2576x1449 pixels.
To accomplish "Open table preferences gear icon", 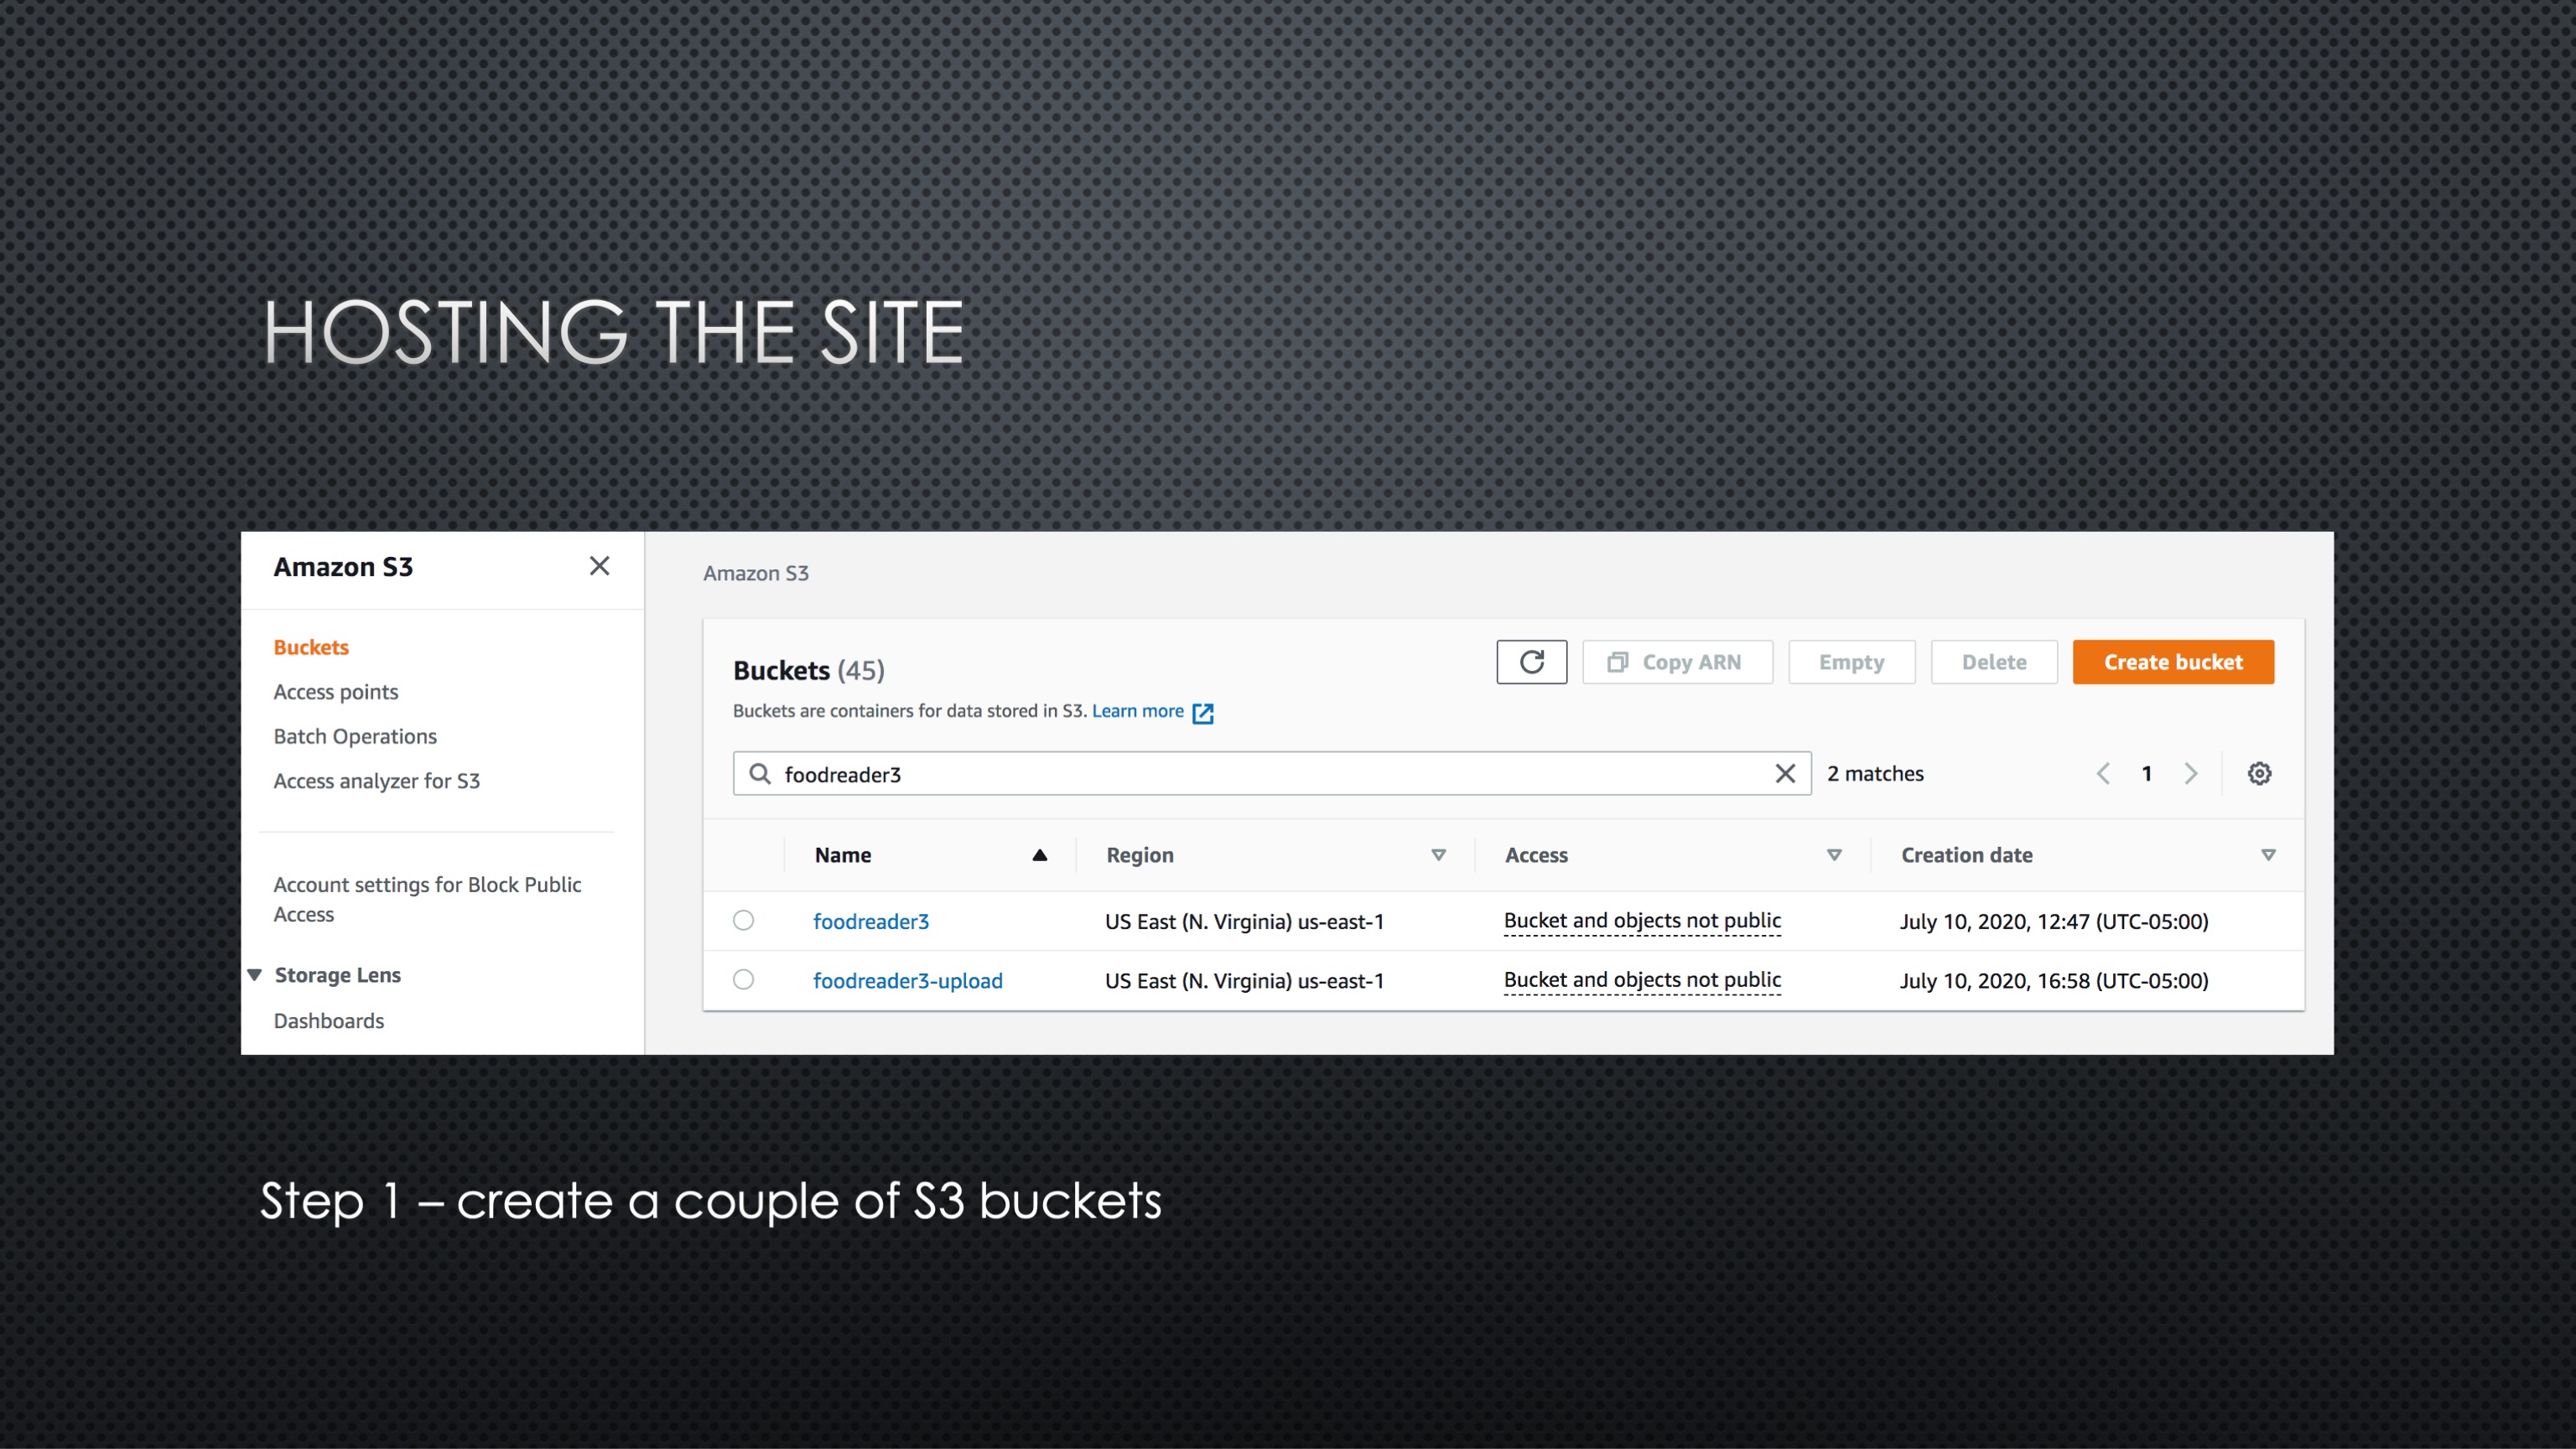I will [2259, 774].
